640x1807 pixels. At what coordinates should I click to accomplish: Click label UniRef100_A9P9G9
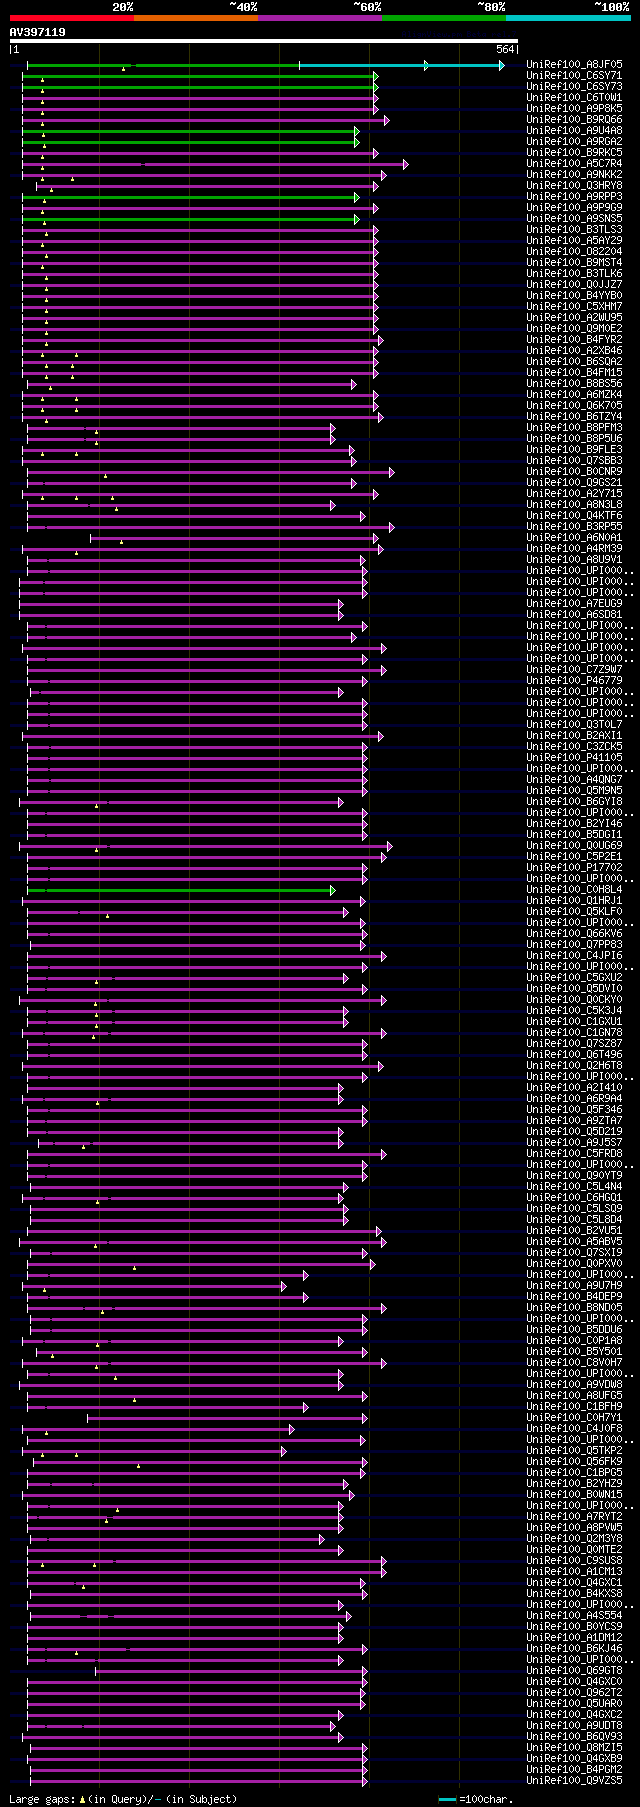[574, 208]
